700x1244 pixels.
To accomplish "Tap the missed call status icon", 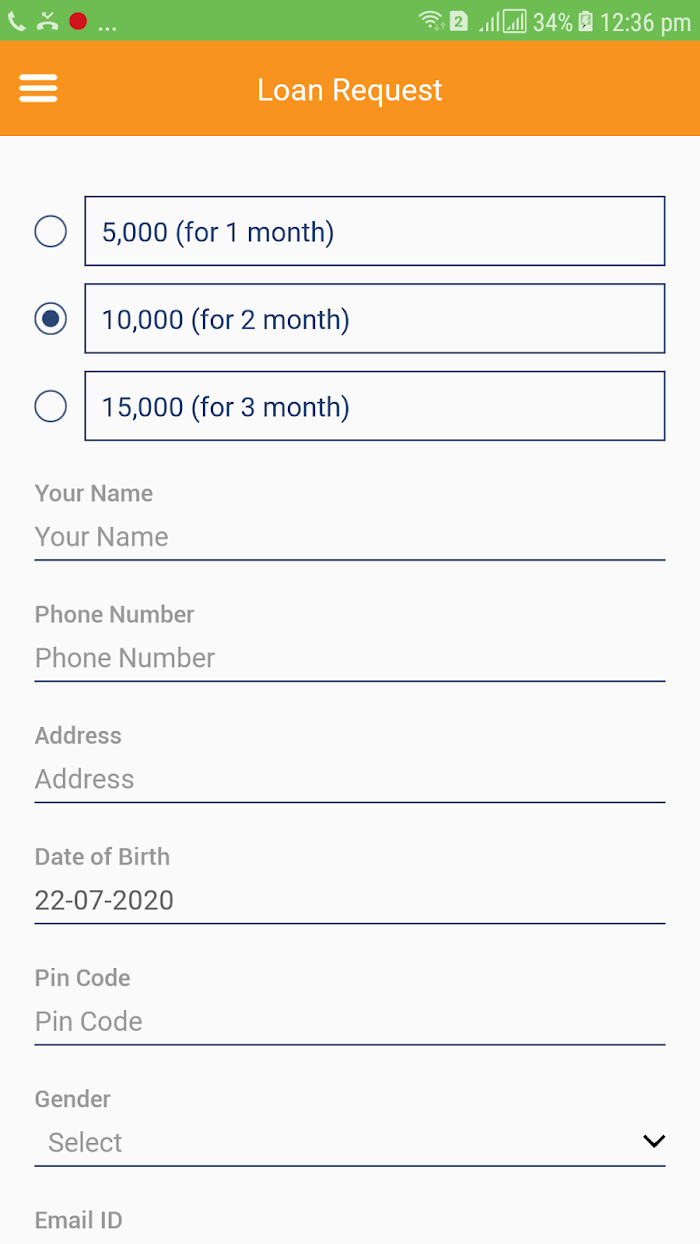I will (47, 21).
